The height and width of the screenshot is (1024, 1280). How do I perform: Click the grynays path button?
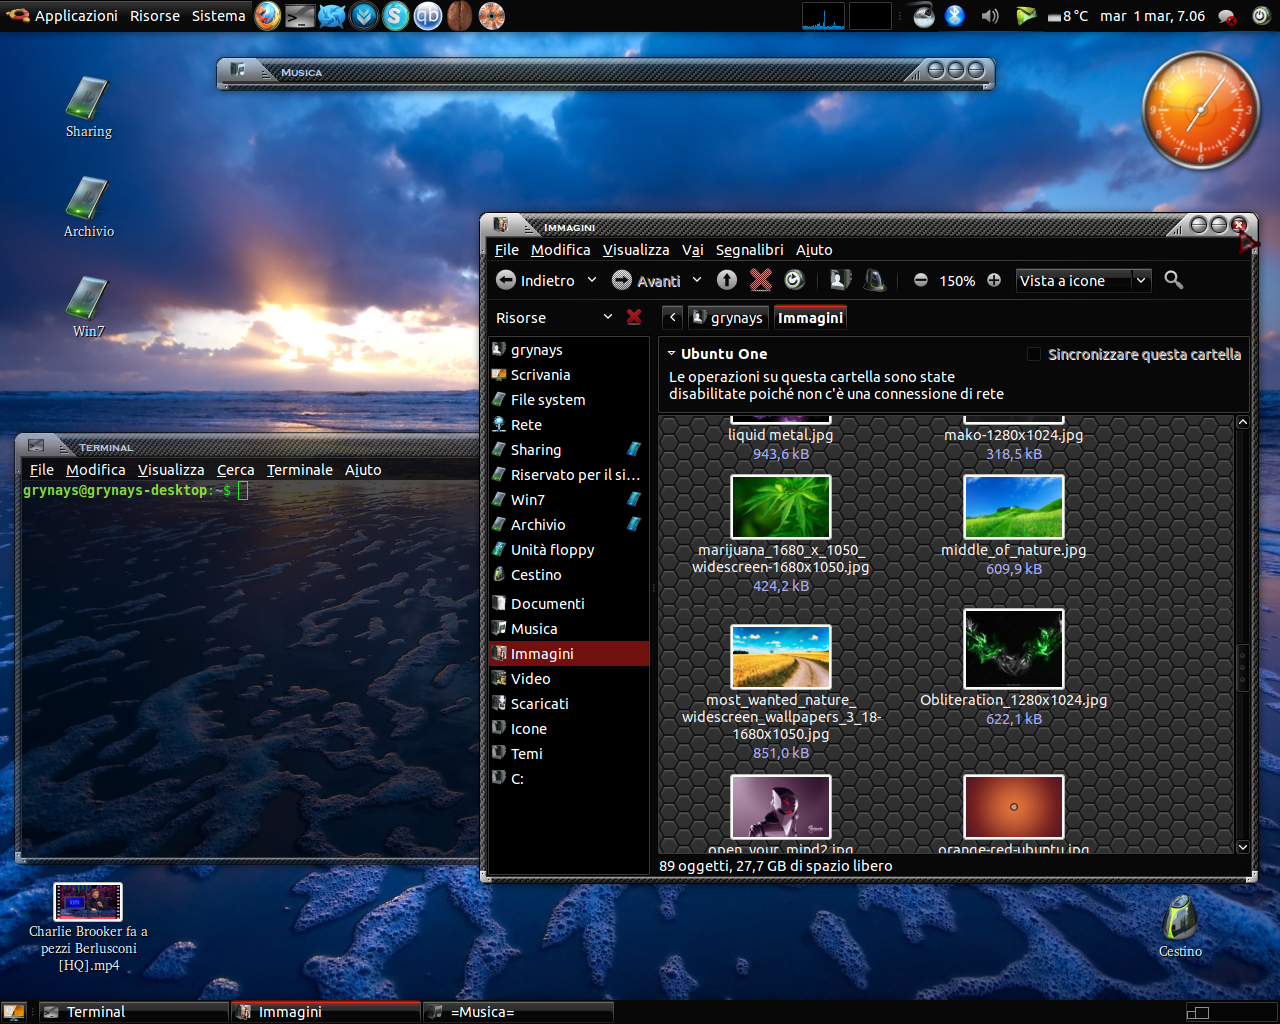728,318
